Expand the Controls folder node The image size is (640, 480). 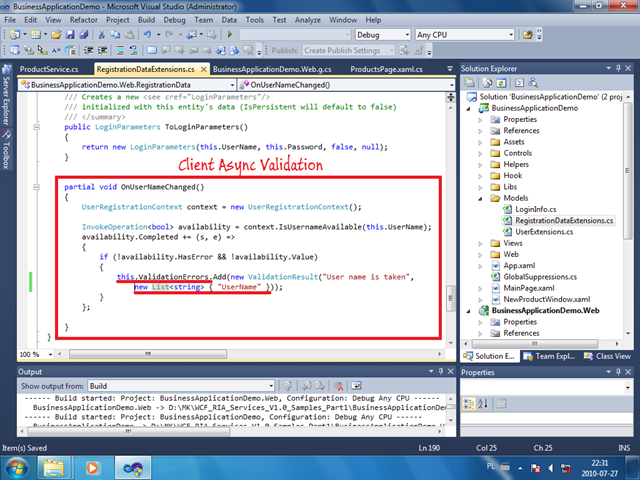480,154
